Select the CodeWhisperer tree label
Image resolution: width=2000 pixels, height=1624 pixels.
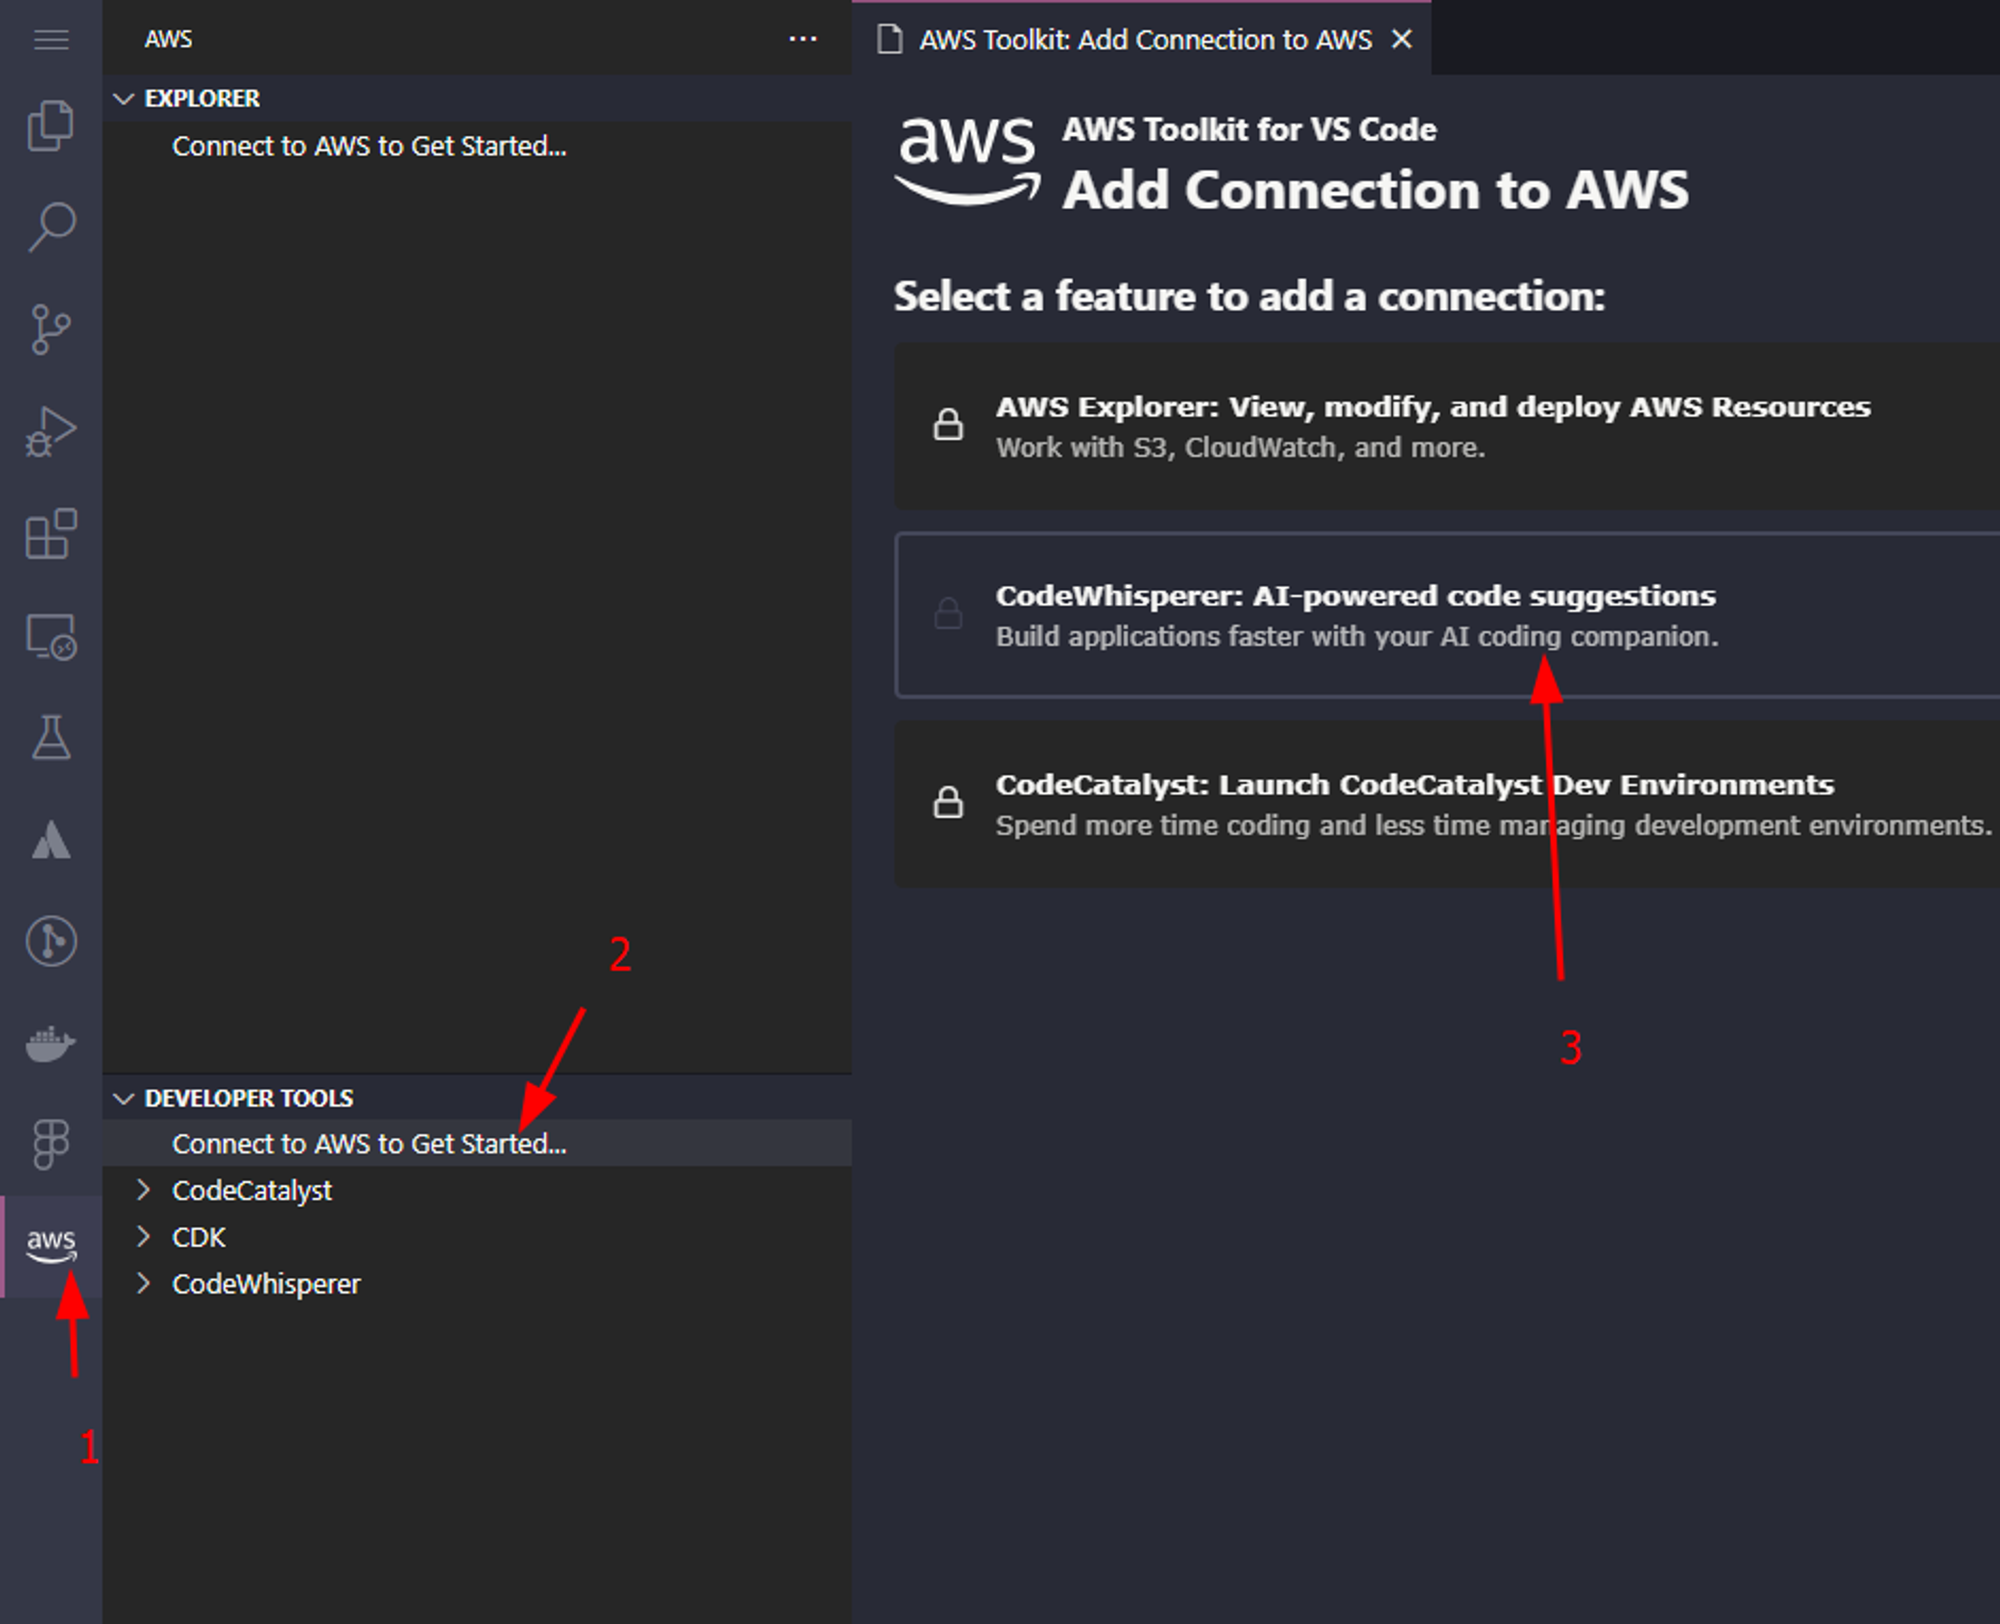point(266,1284)
